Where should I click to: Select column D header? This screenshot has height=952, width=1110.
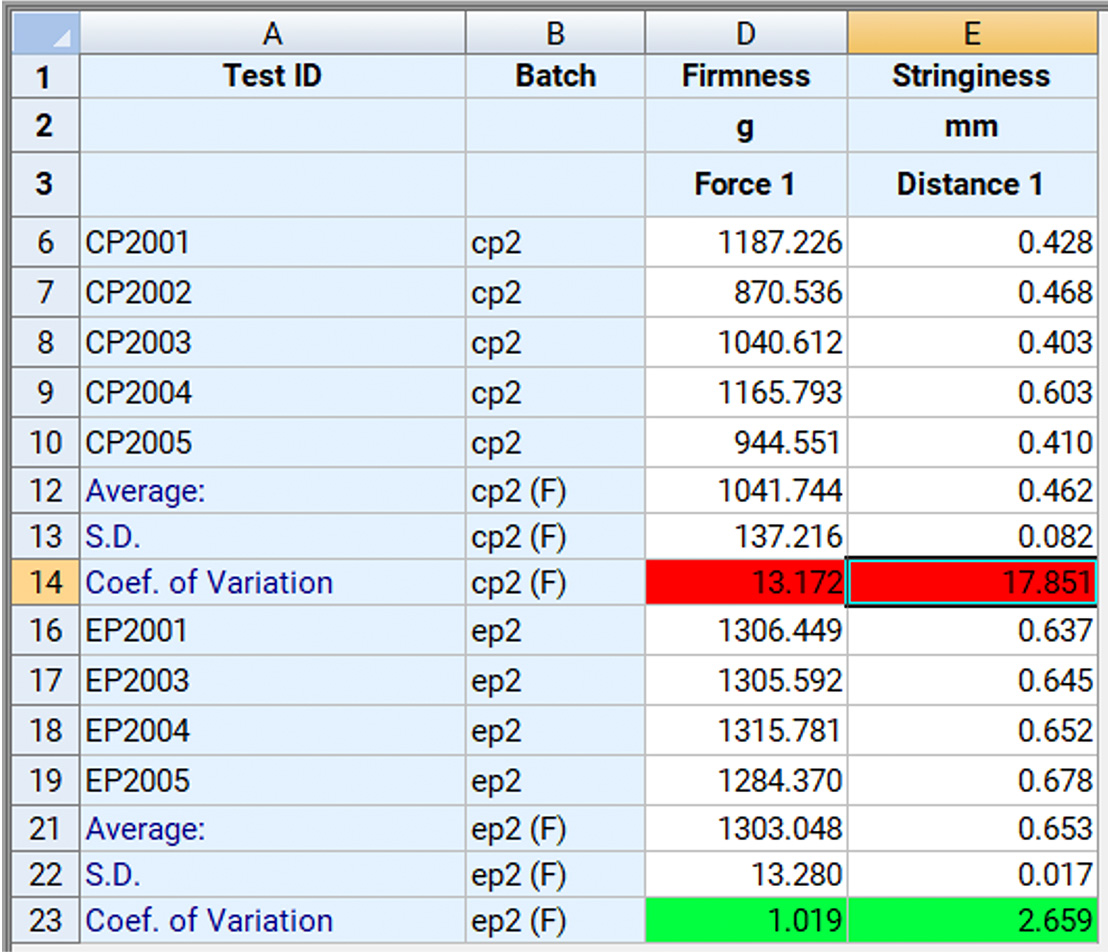coord(746,35)
